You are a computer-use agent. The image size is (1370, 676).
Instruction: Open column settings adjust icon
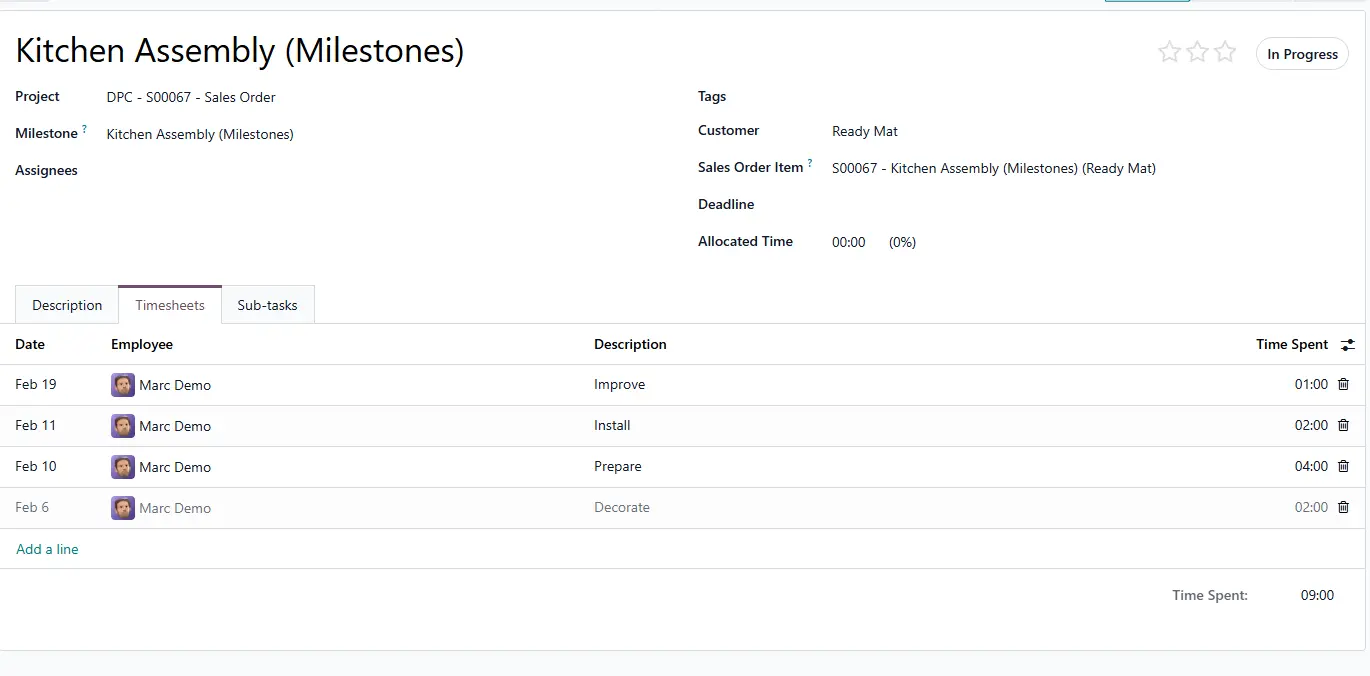click(x=1348, y=345)
